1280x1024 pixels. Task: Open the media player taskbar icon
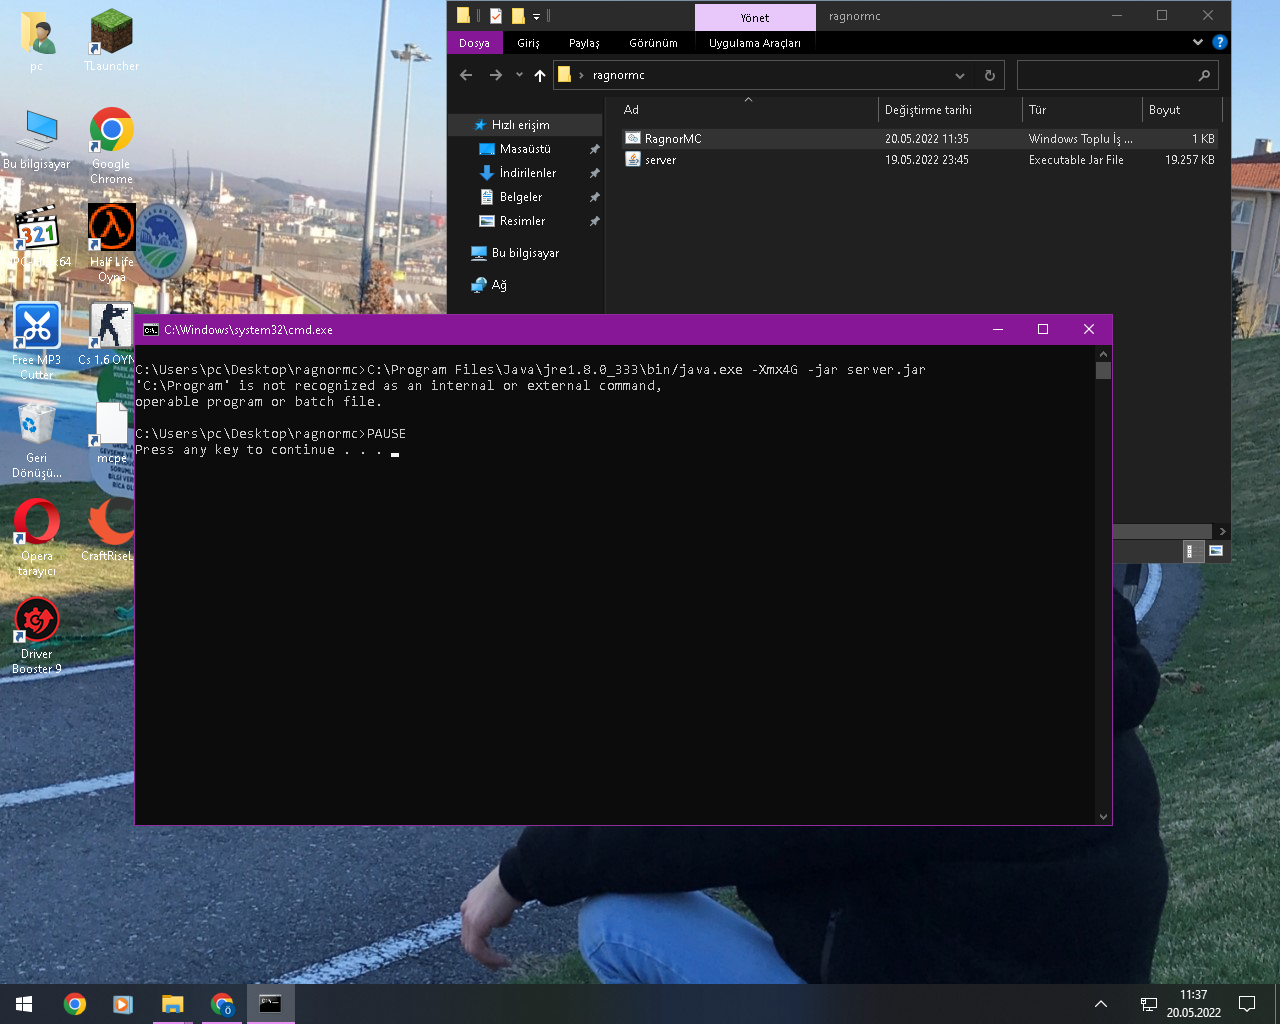point(123,1004)
